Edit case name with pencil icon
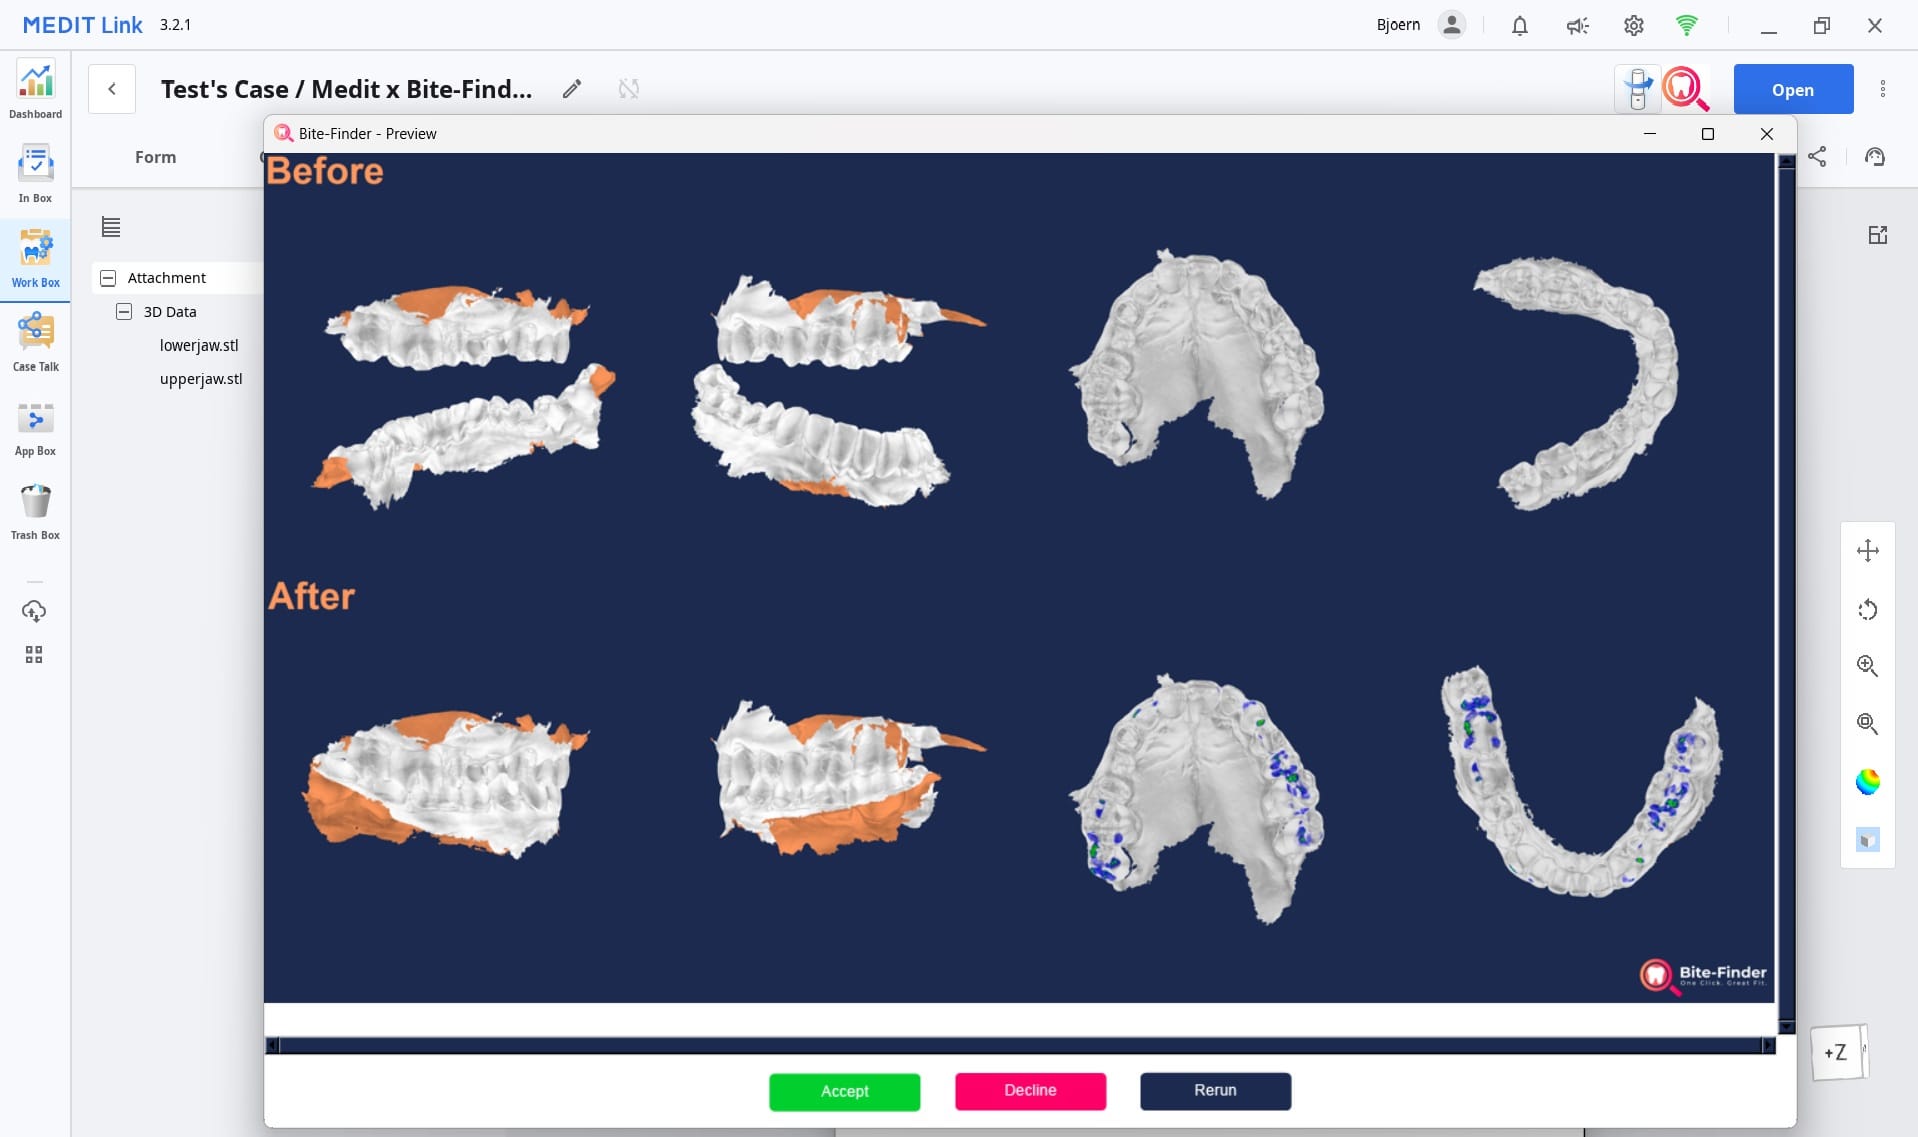Viewport: 1918px width, 1137px height. 572,89
